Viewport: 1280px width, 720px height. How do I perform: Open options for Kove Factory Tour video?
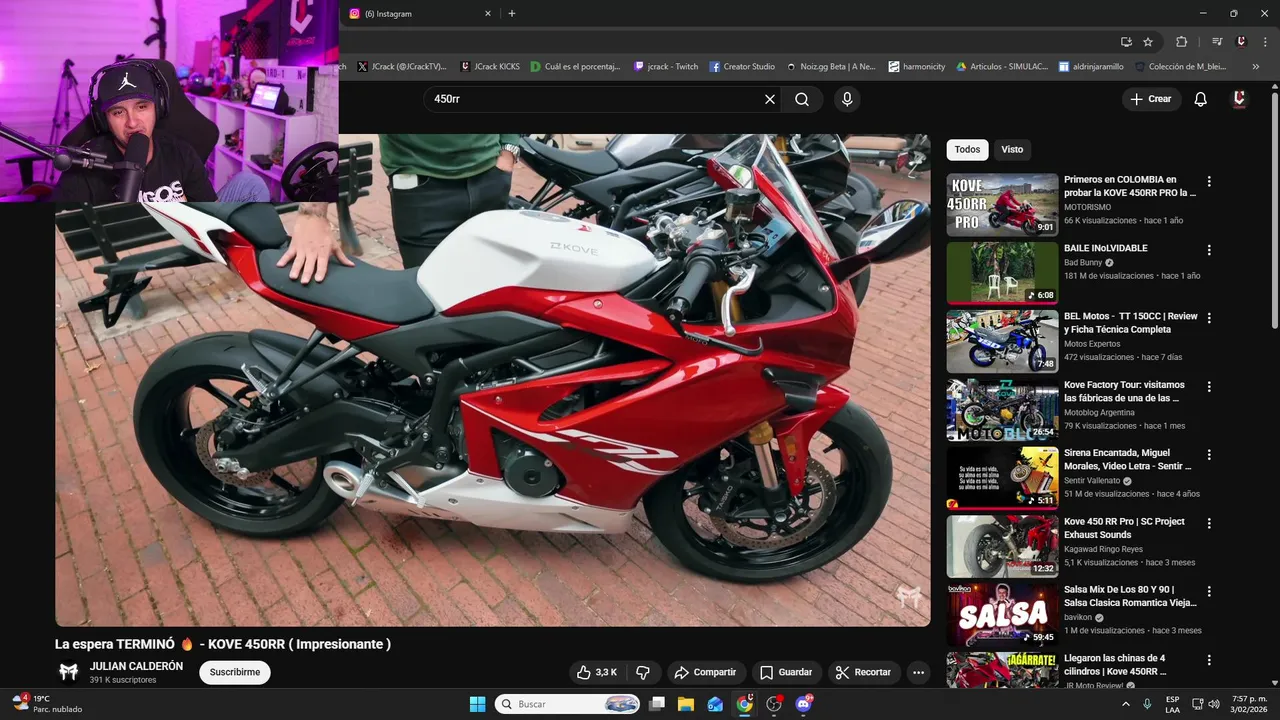pyautogui.click(x=1209, y=387)
